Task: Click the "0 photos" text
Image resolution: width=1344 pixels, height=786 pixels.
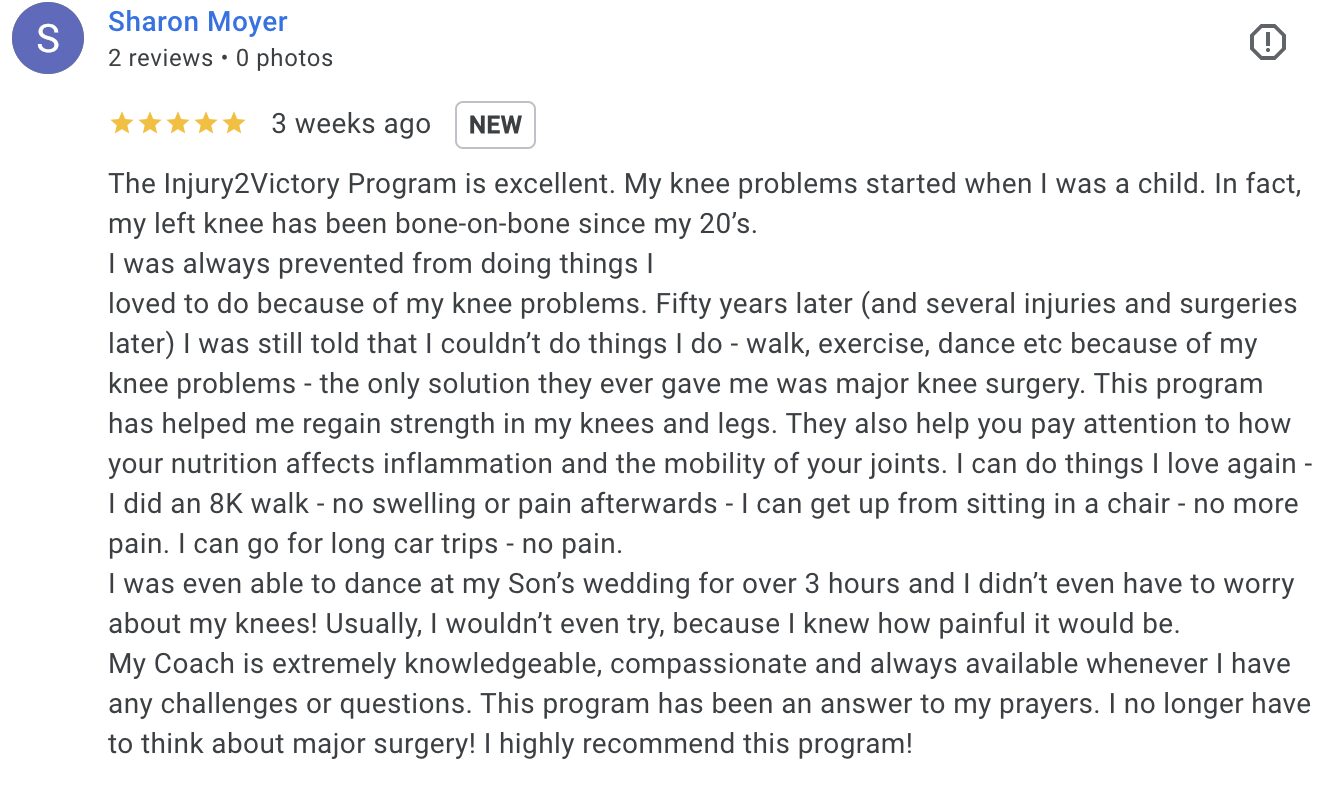Action: pos(285,59)
